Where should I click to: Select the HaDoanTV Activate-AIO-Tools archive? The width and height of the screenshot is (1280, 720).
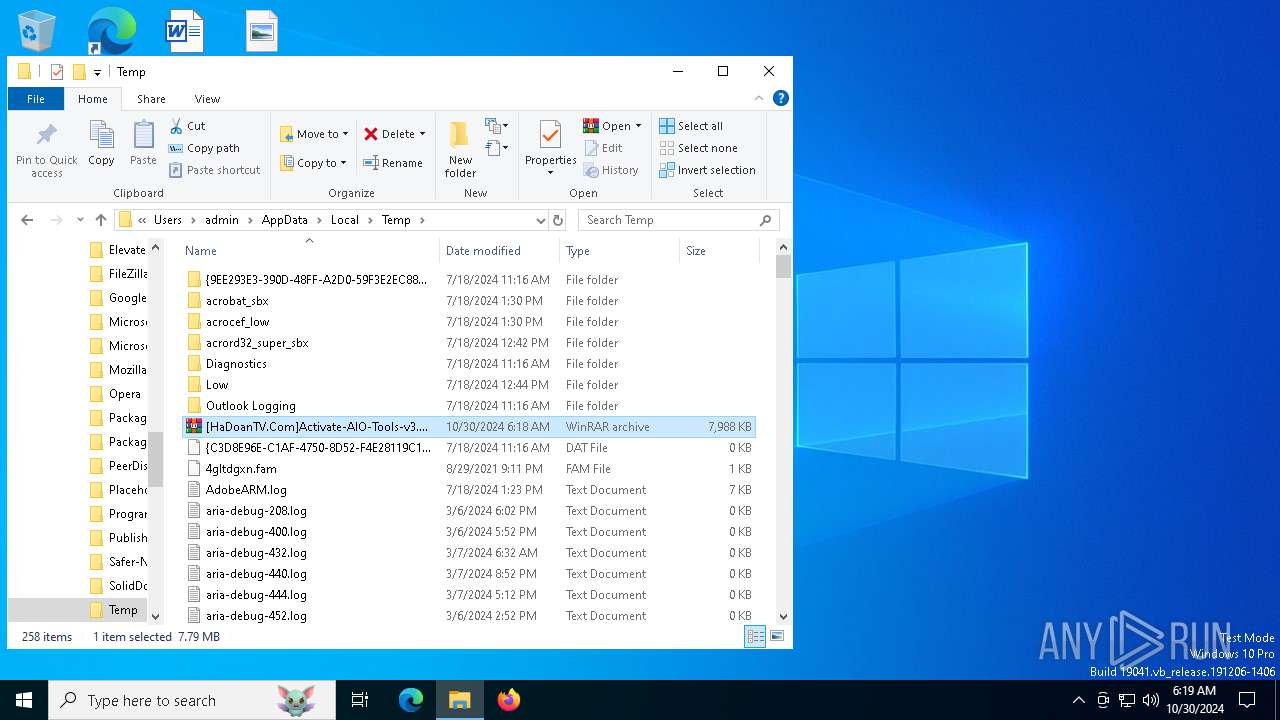pos(469,427)
